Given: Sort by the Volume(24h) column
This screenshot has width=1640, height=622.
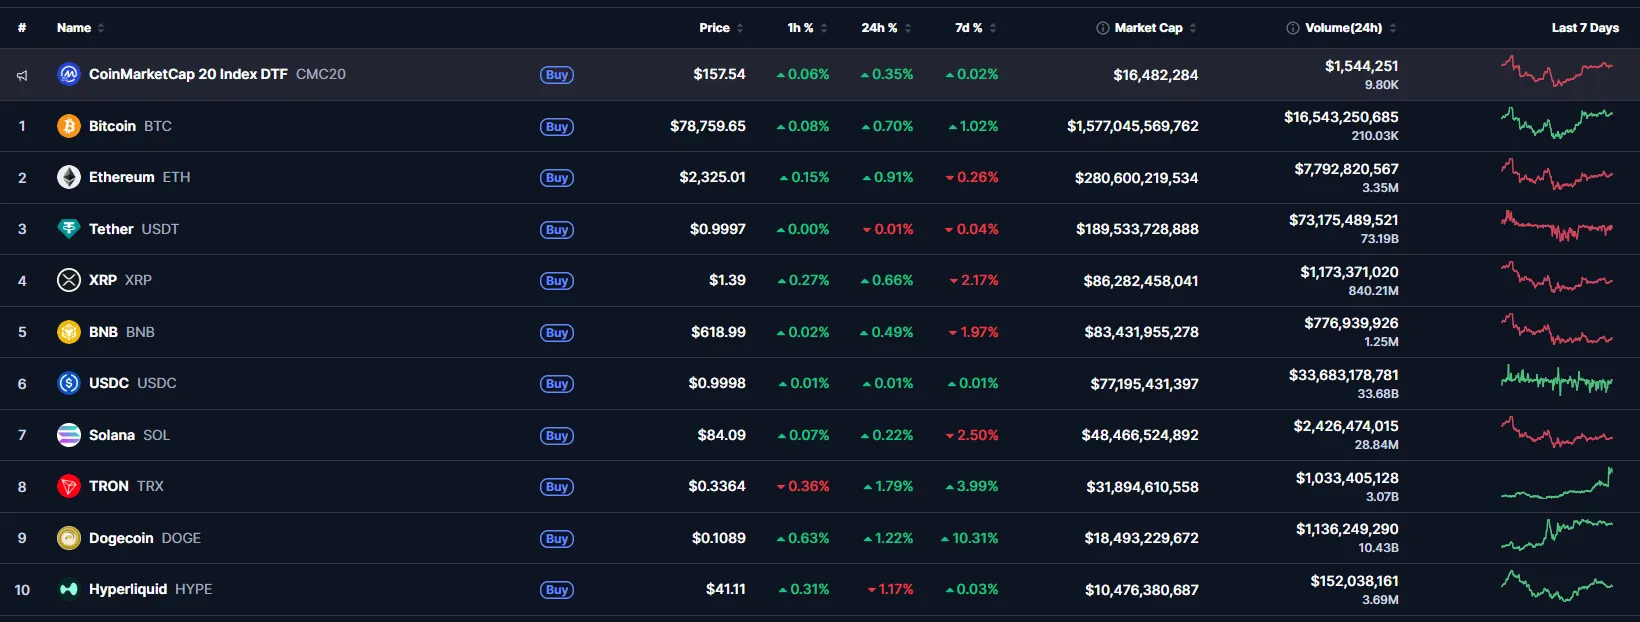Looking at the screenshot, I should point(1350,28).
